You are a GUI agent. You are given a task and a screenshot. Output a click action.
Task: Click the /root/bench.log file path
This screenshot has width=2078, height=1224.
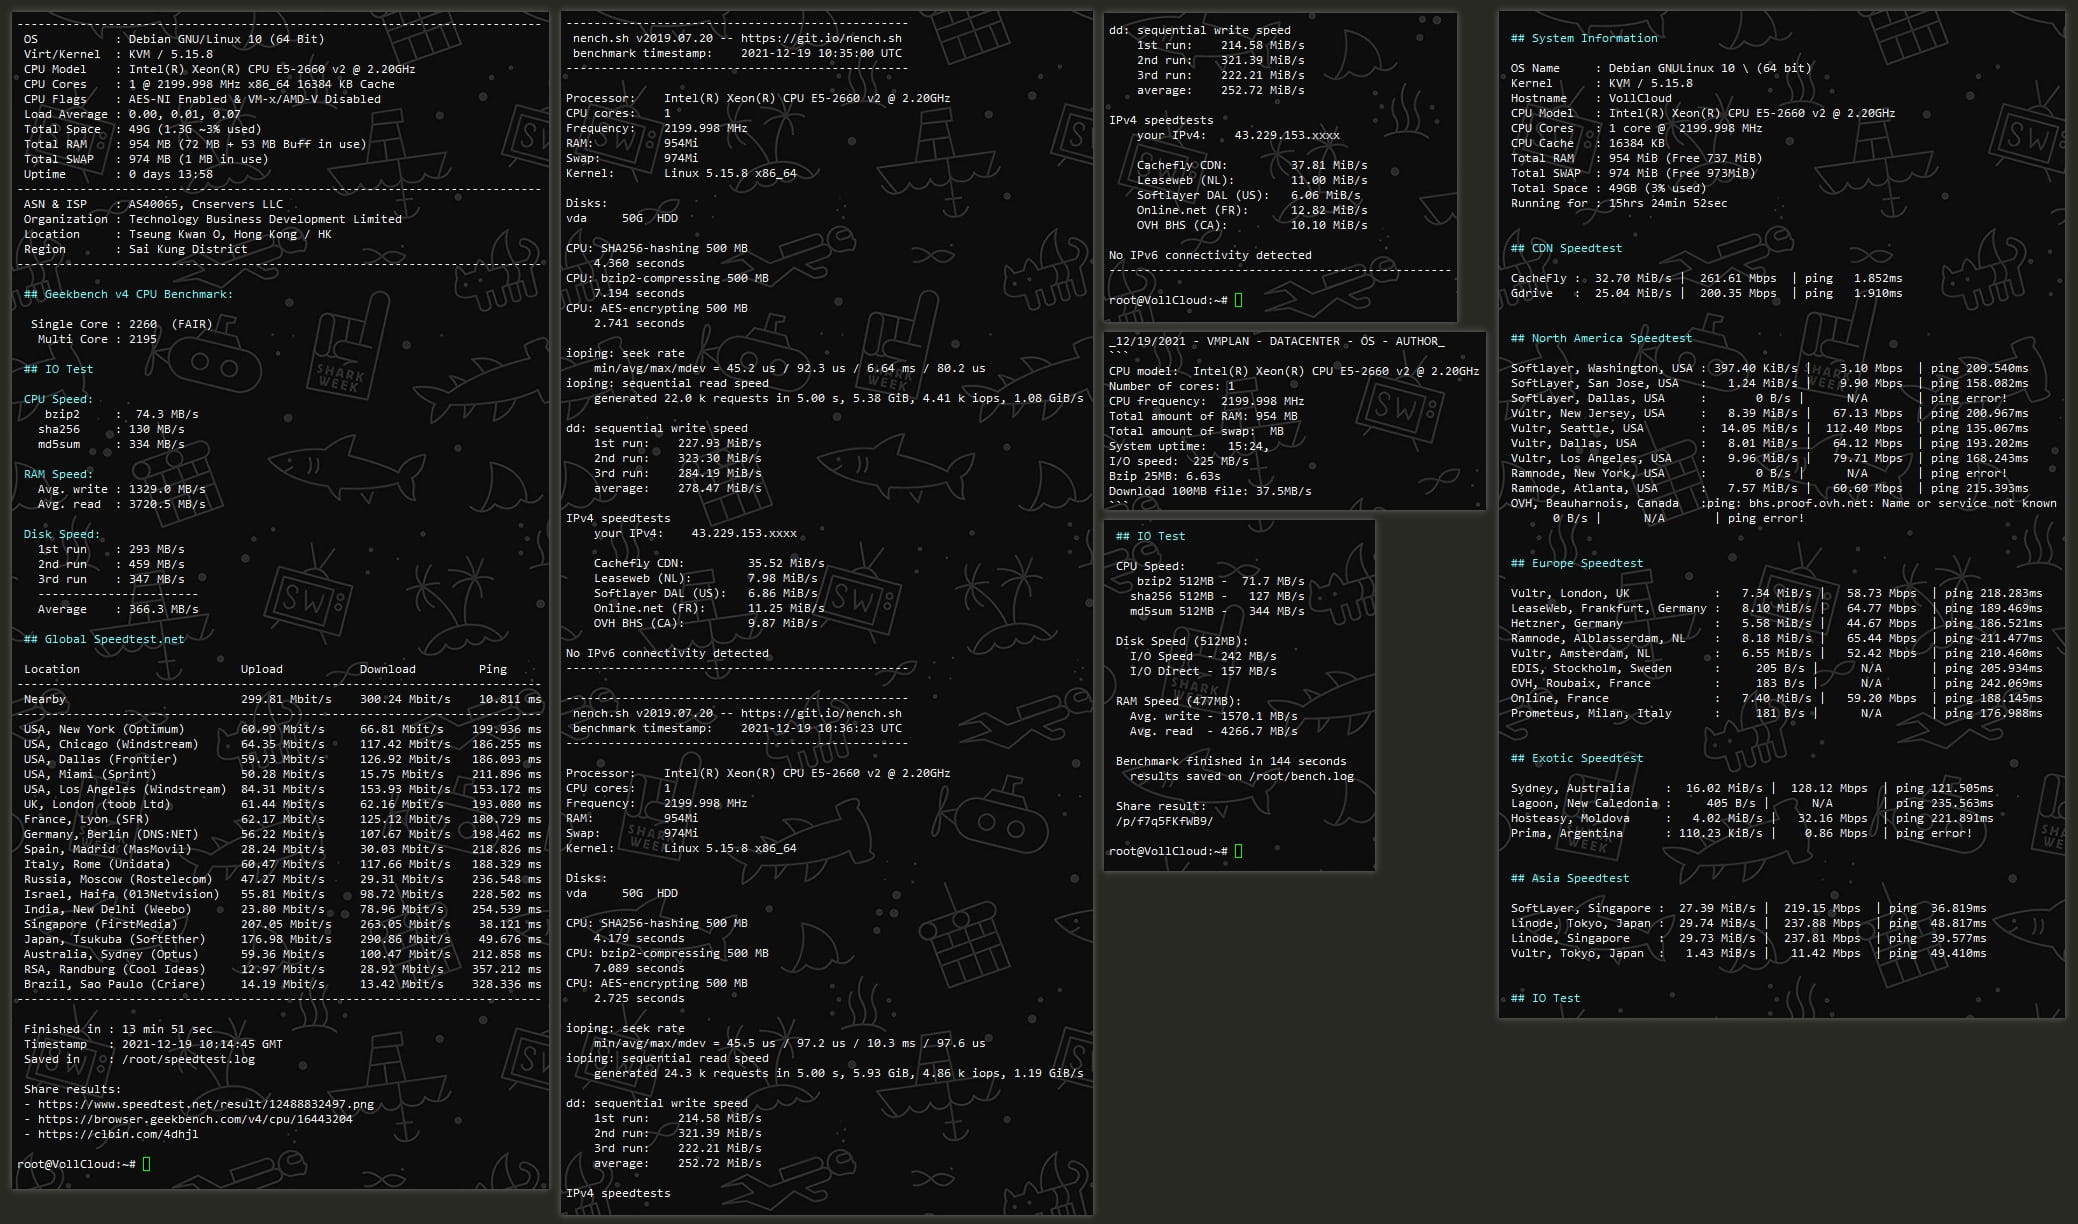coord(1301,776)
